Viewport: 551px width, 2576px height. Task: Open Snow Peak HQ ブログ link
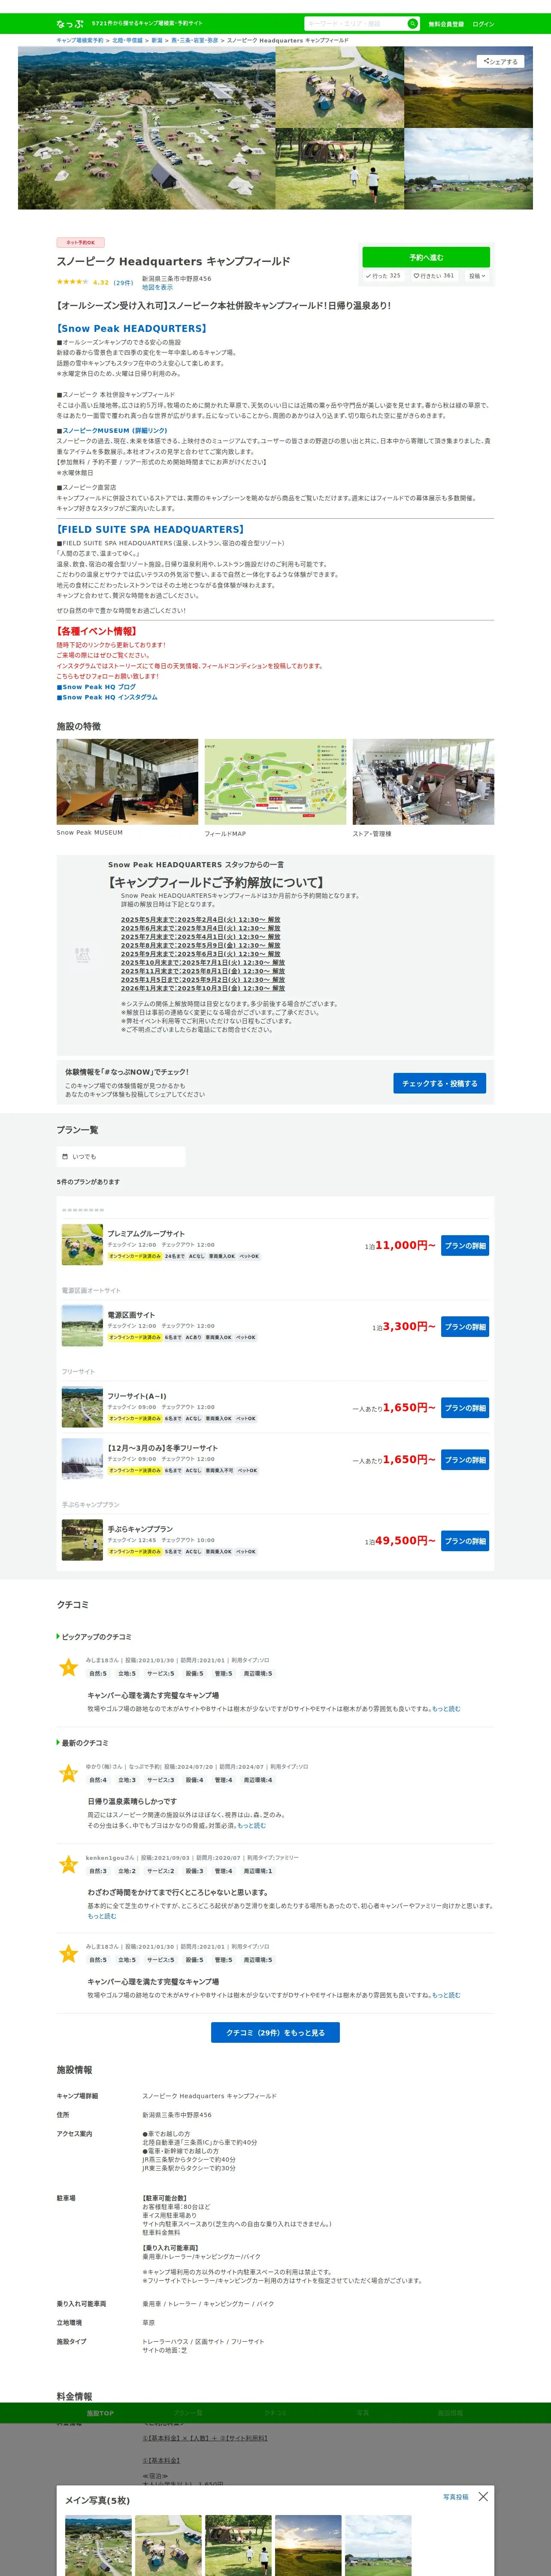click(99, 687)
